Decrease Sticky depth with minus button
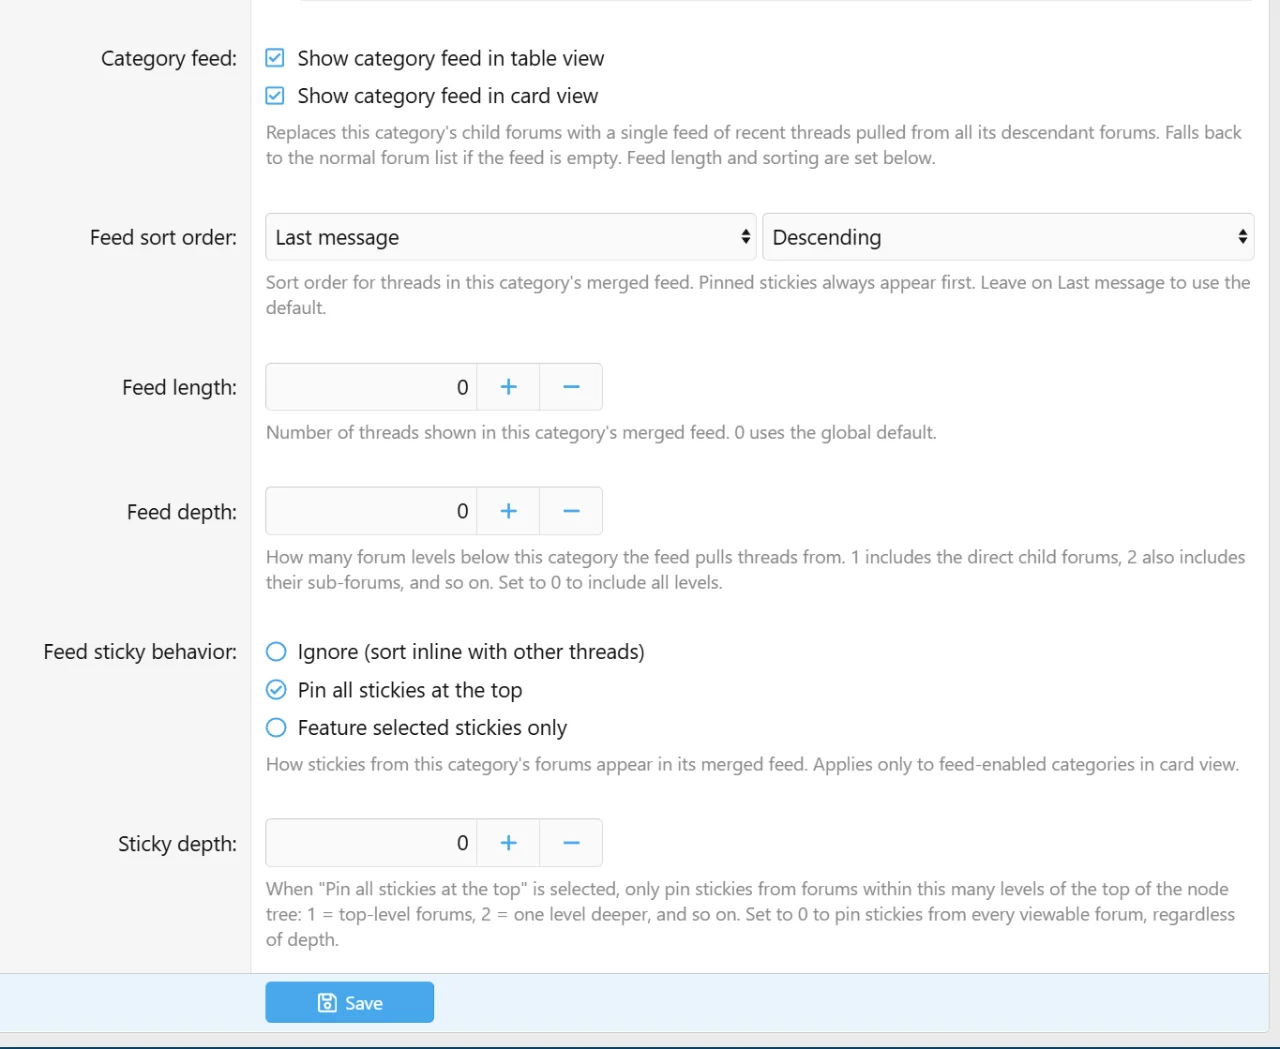This screenshot has width=1280, height=1049. 571,843
